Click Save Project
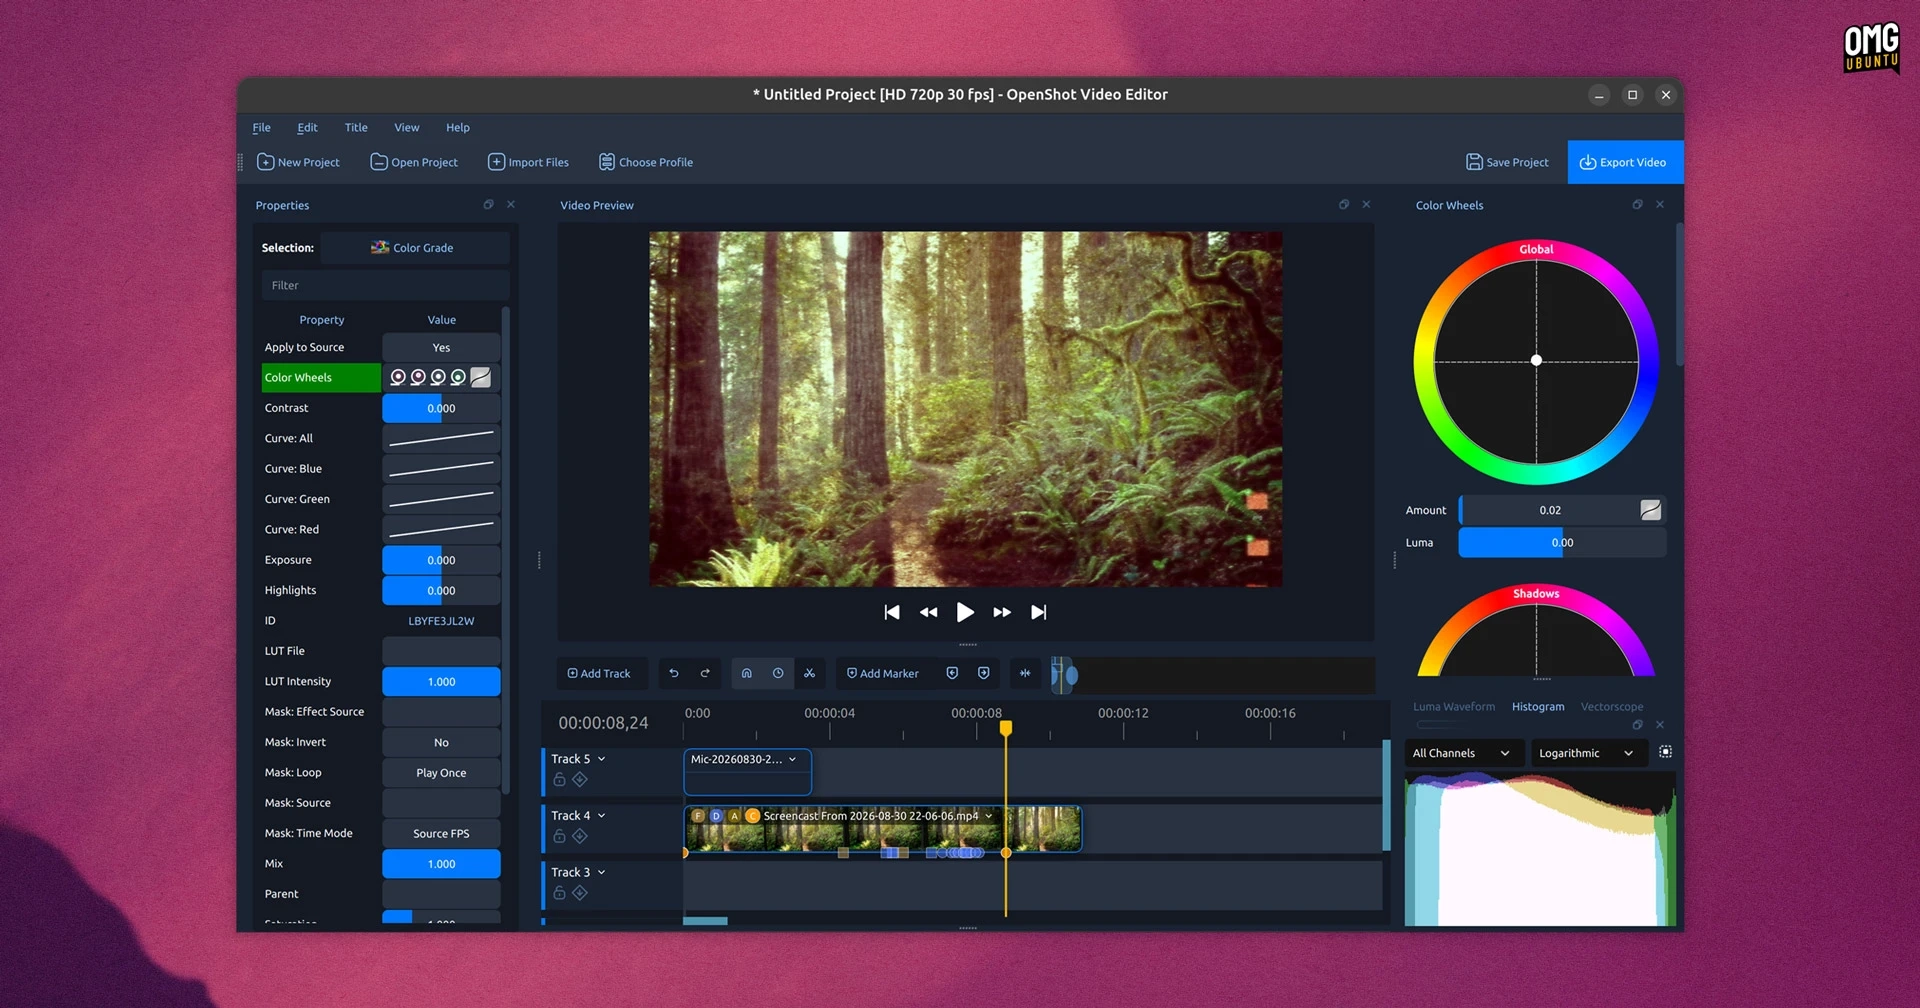The width and height of the screenshot is (1920, 1008). tap(1507, 162)
